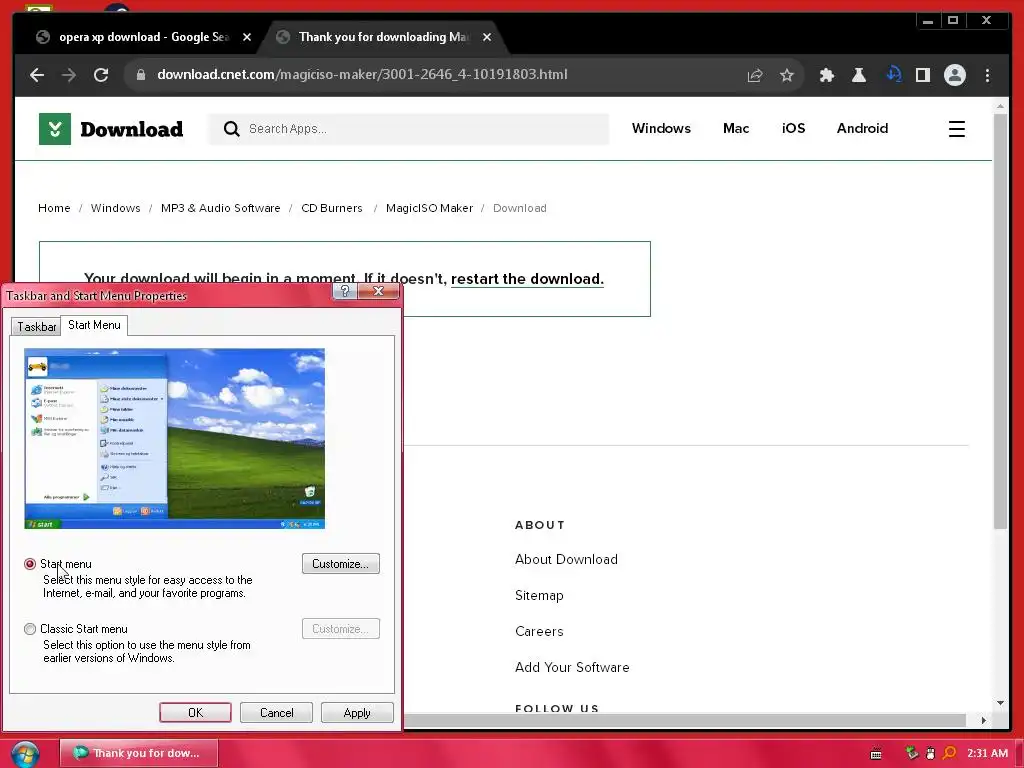
Task: Bookmark this page with the star icon
Action: (x=787, y=75)
